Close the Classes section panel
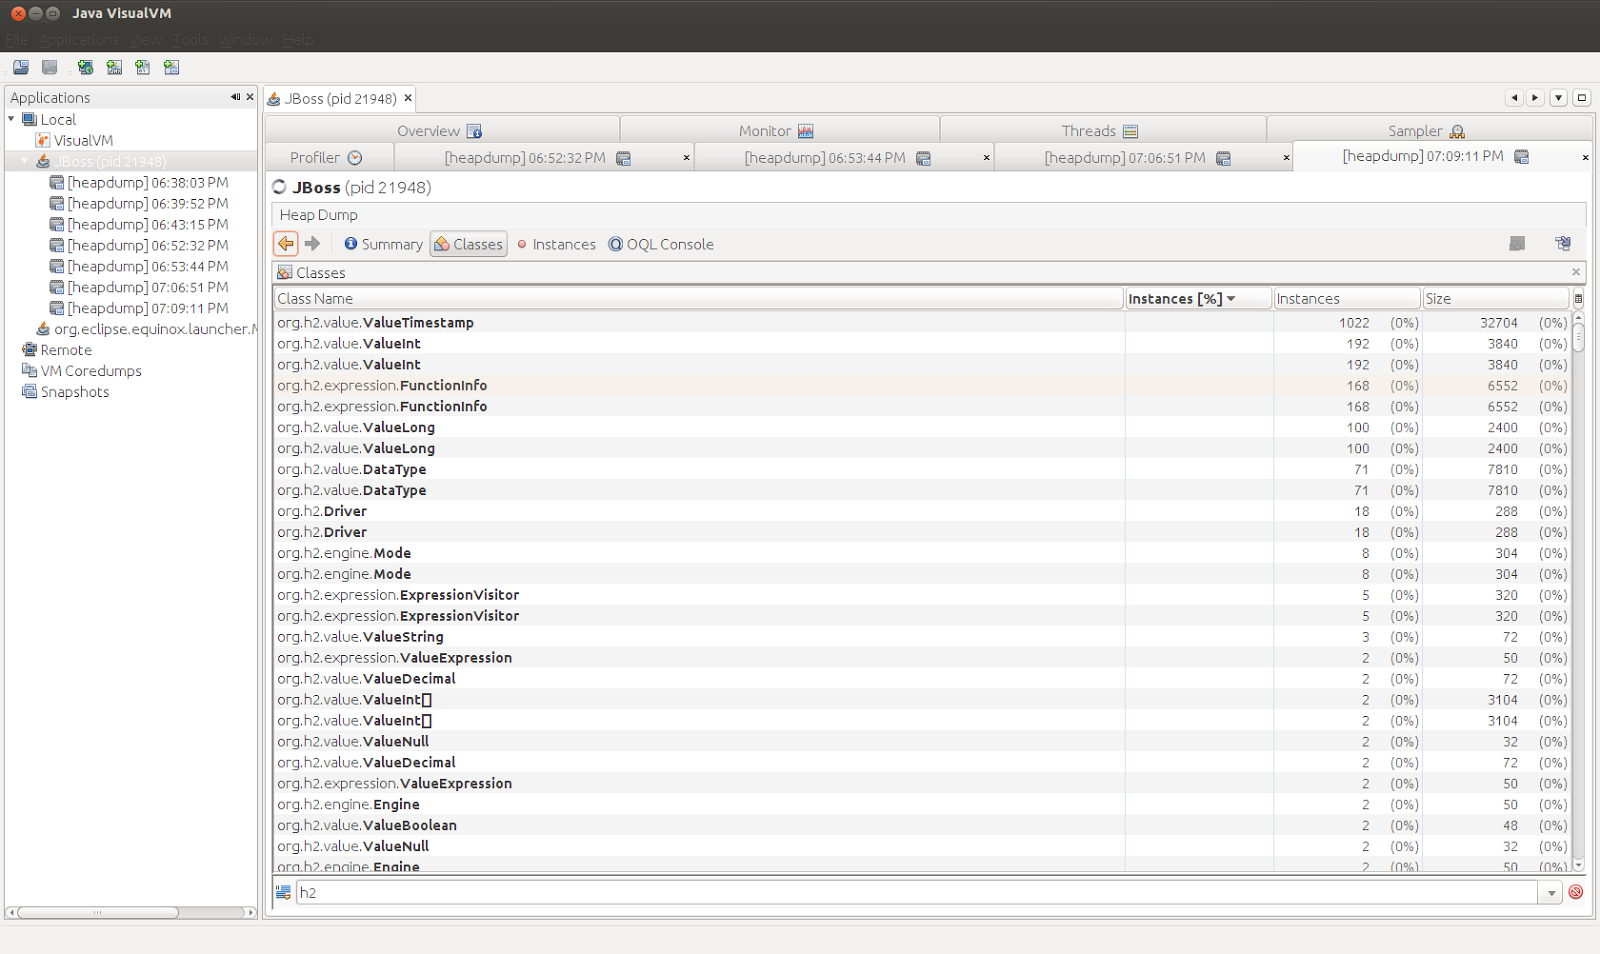This screenshot has height=954, width=1600. 1576,272
